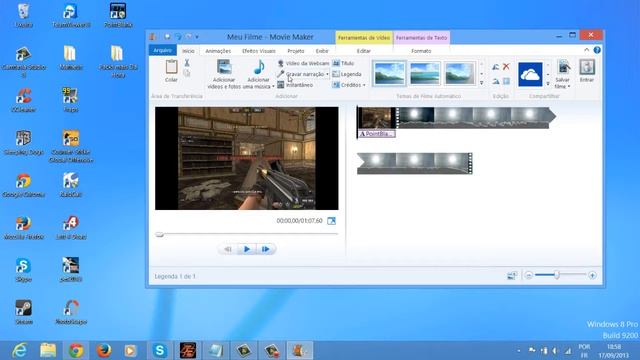Share movie to SkyDrive cloud
Viewport: 640px width, 360px height.
pyautogui.click(x=530, y=74)
